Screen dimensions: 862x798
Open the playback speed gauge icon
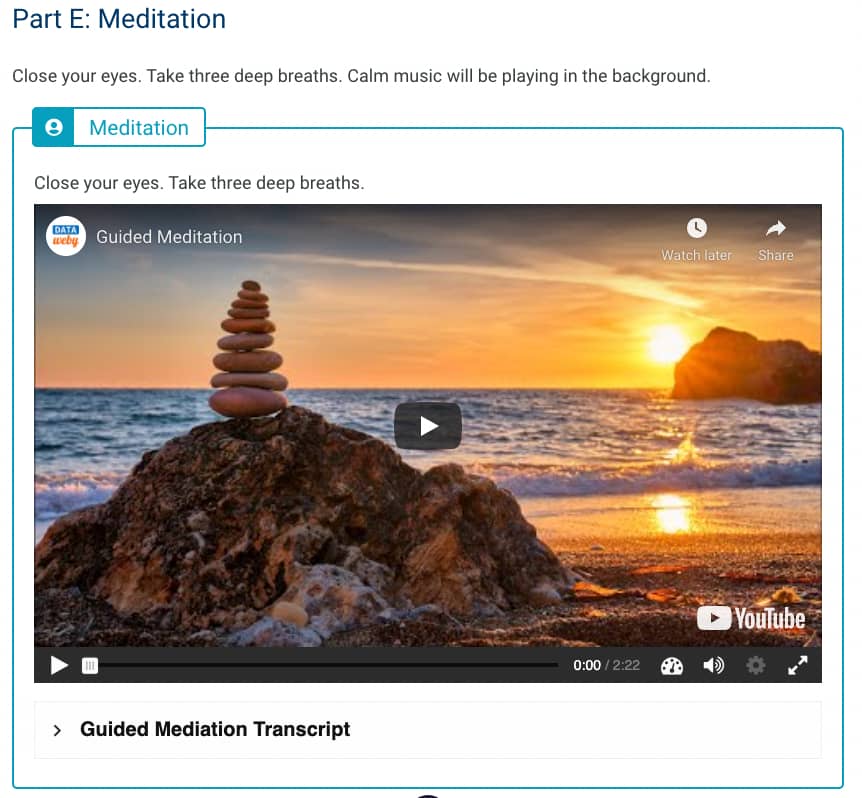[x=671, y=666]
